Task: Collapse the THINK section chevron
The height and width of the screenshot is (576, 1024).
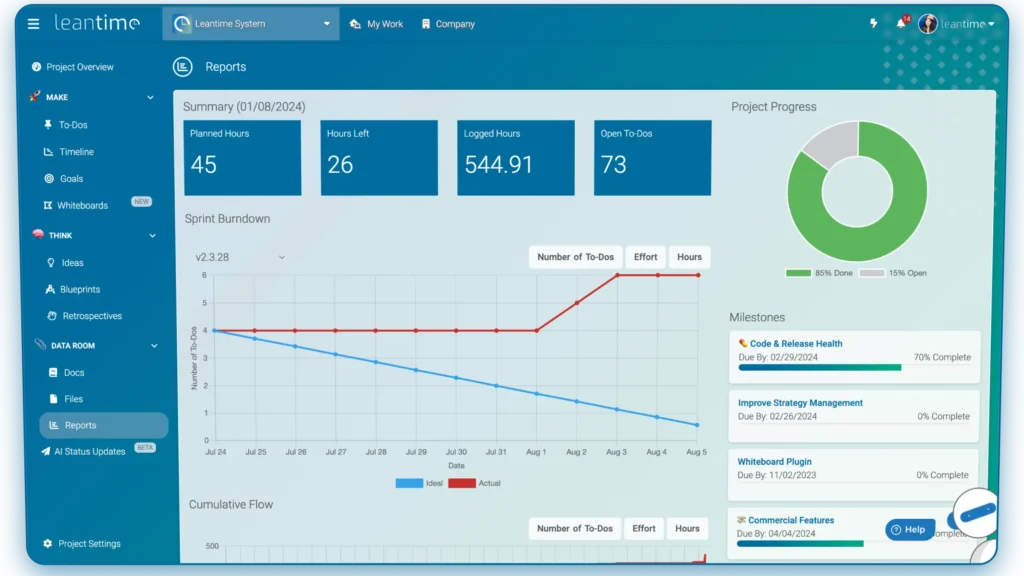Action: [x=152, y=236]
